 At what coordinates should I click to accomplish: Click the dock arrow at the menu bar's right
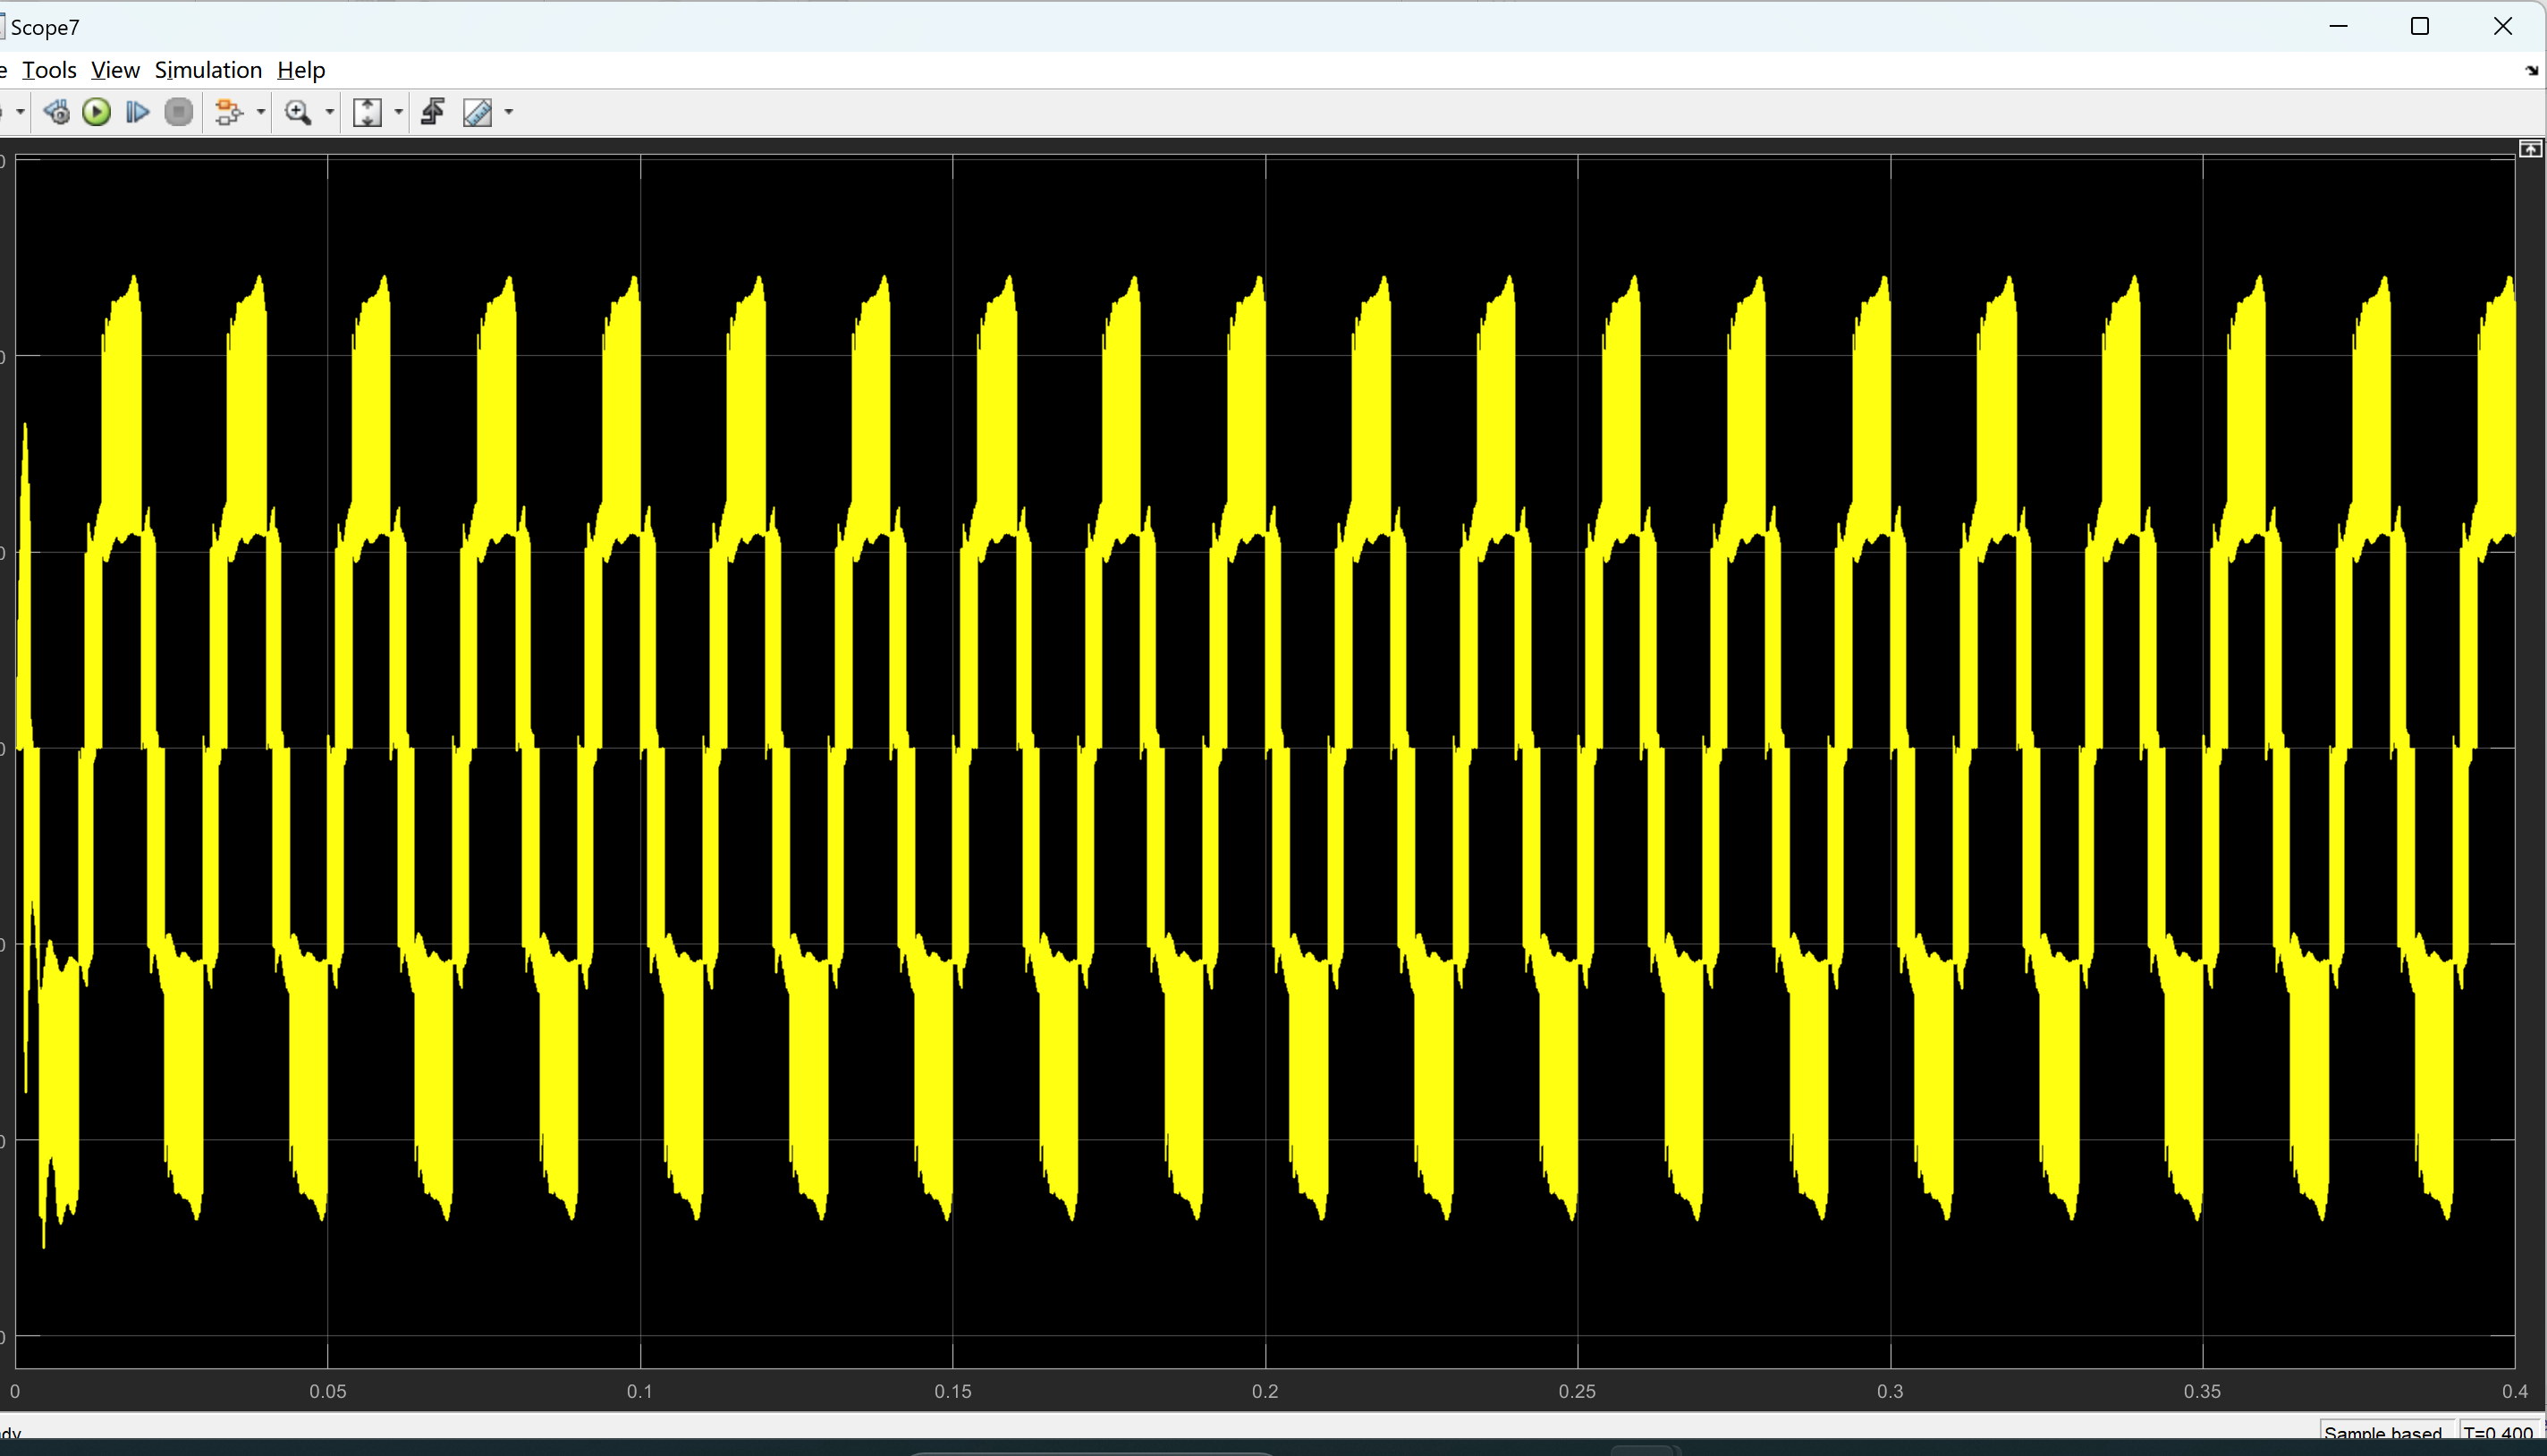pos(2531,70)
